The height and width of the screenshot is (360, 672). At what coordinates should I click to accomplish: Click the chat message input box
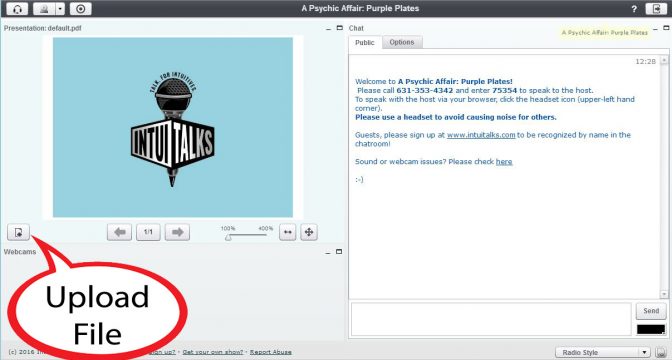(491, 319)
